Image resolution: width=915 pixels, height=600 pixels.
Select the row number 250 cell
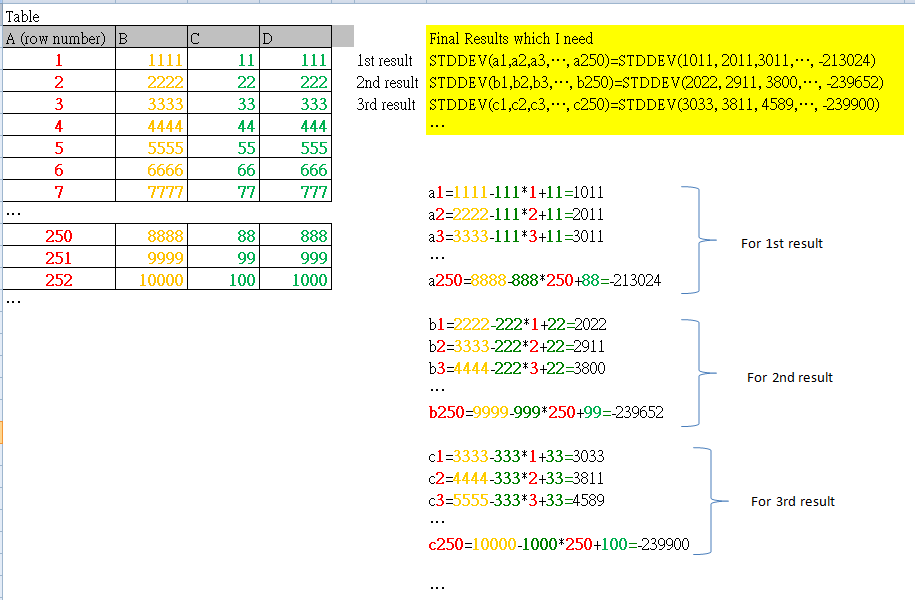tap(58, 236)
